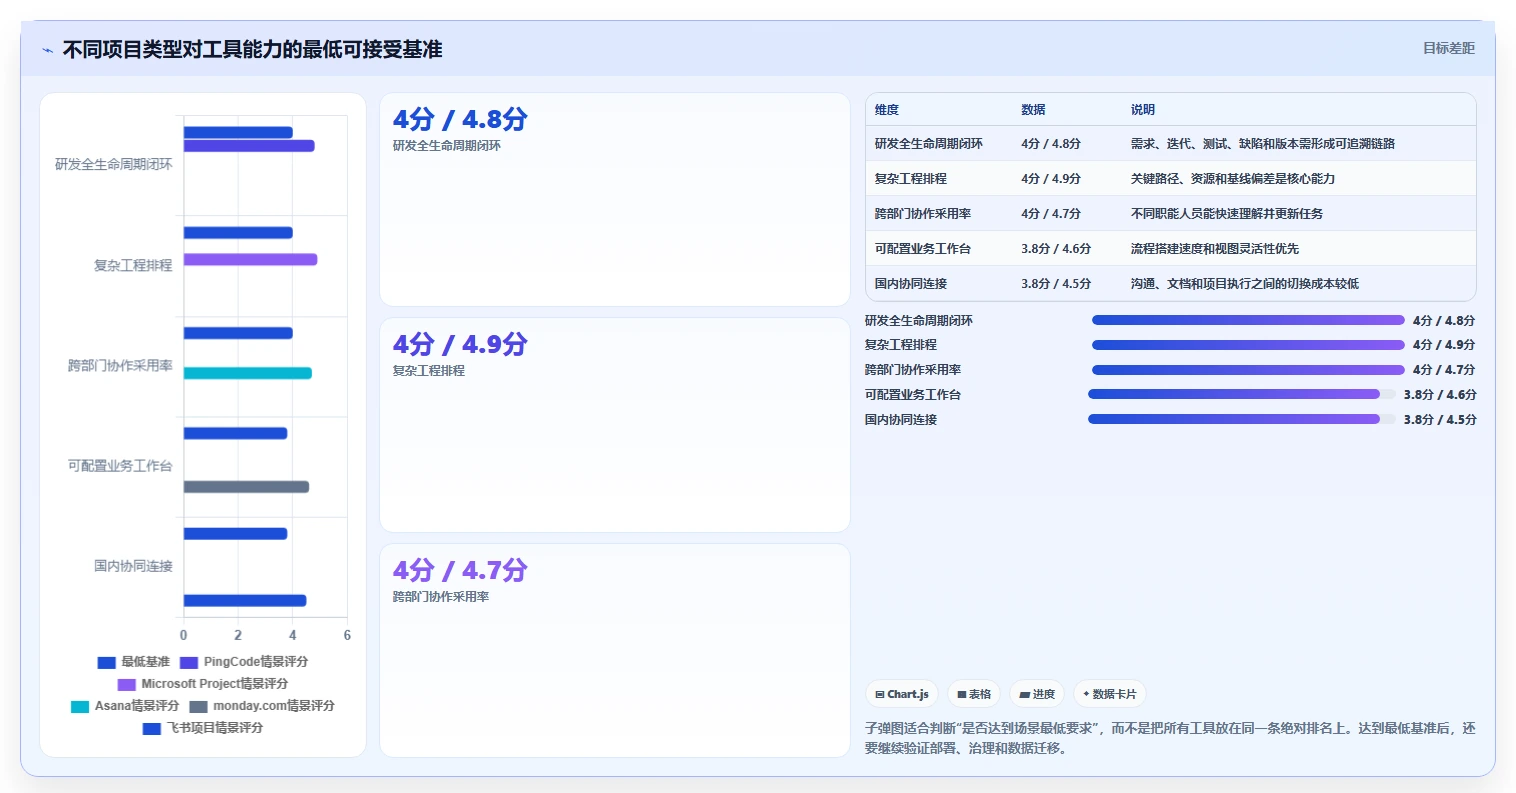The width and height of the screenshot is (1516, 793).
Task: Click the 4分 / 4.9分 table cell
Action: tap(1051, 179)
